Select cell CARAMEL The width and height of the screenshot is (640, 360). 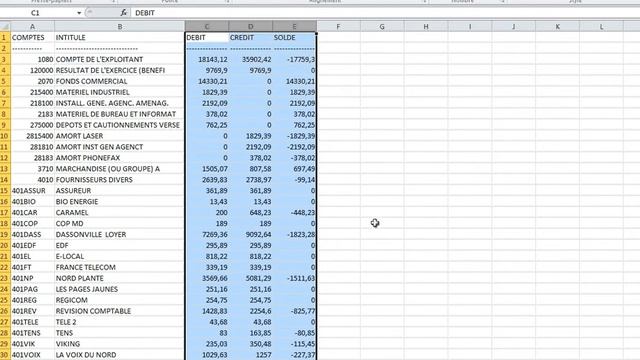coord(120,213)
